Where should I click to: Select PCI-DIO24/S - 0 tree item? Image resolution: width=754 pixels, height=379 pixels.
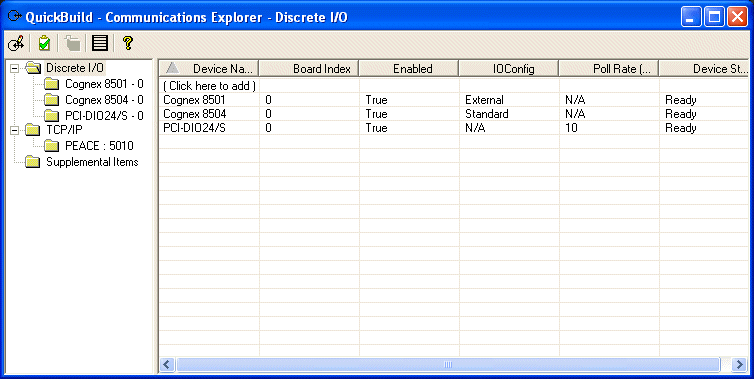tap(104, 115)
